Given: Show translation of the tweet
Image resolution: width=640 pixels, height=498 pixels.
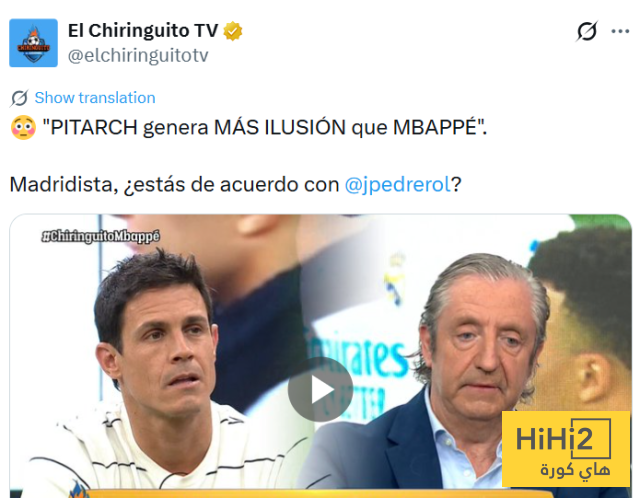Looking at the screenshot, I should point(95,98).
